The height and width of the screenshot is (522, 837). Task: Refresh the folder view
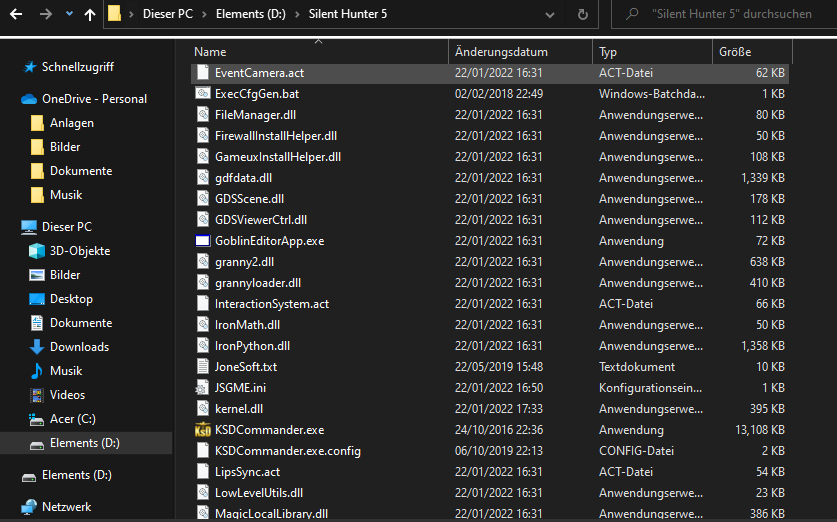point(582,14)
